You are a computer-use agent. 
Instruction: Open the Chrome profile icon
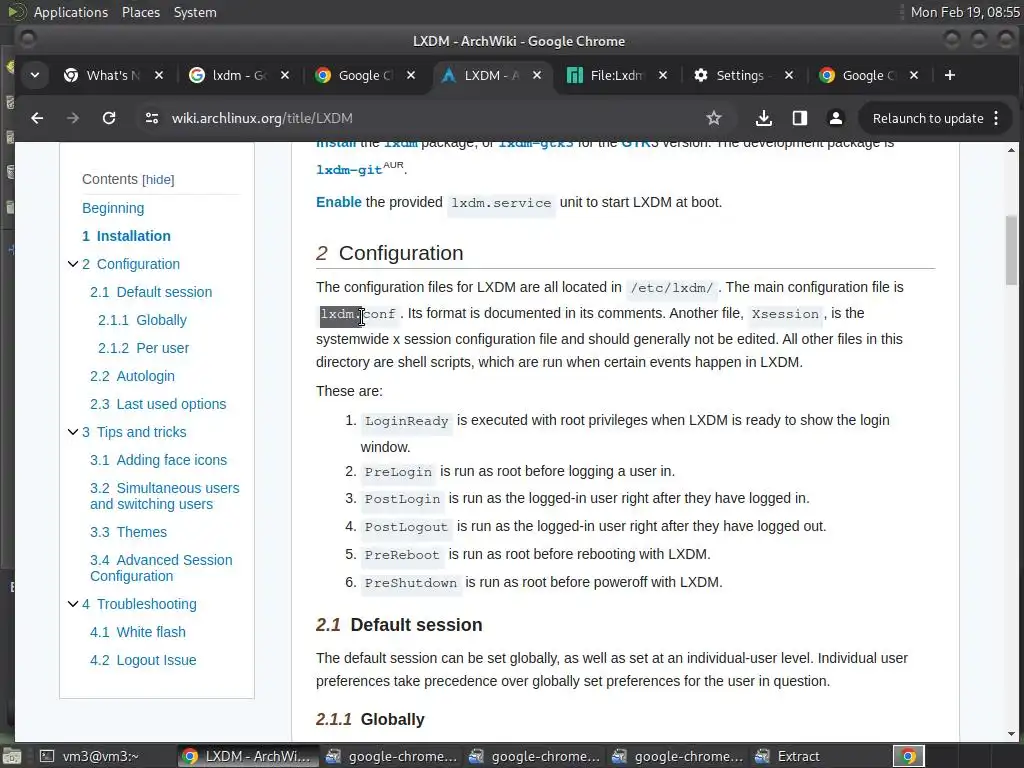(835, 118)
